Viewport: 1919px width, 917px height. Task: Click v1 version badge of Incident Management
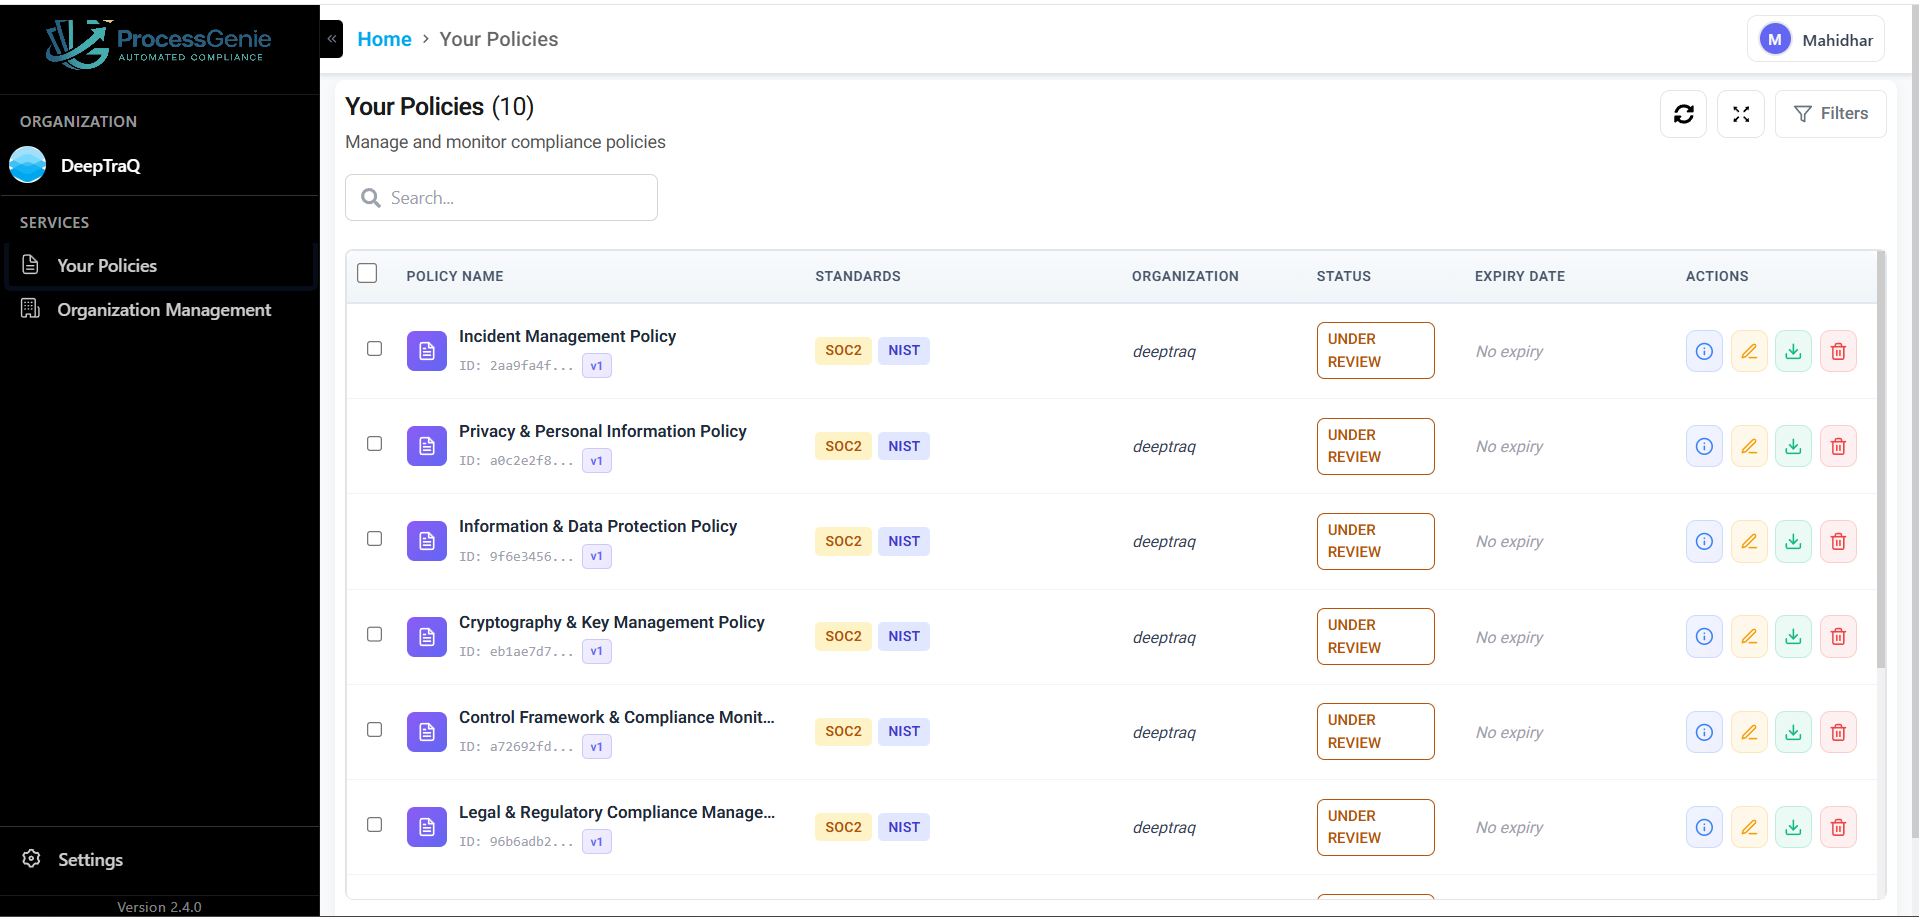point(597,366)
